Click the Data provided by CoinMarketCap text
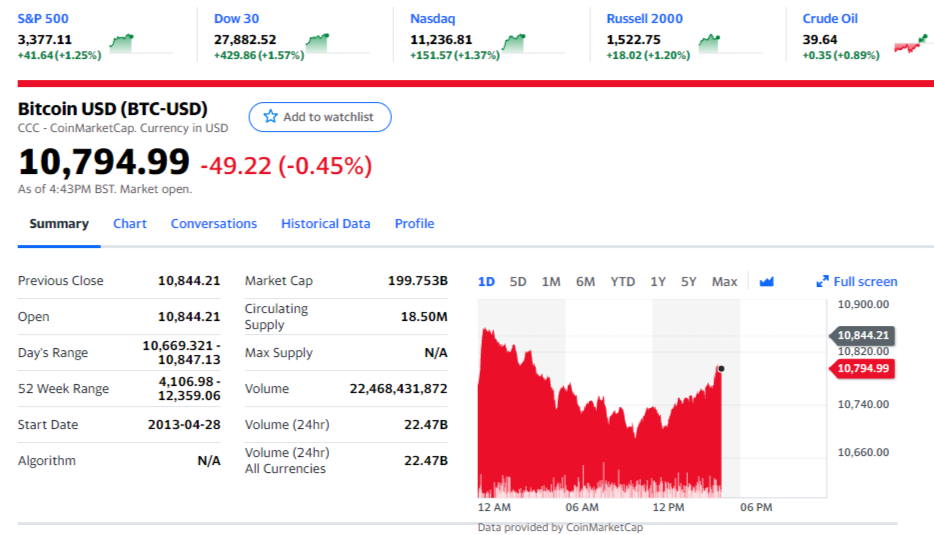Image resolution: width=934 pixels, height=535 pixels. point(560,527)
